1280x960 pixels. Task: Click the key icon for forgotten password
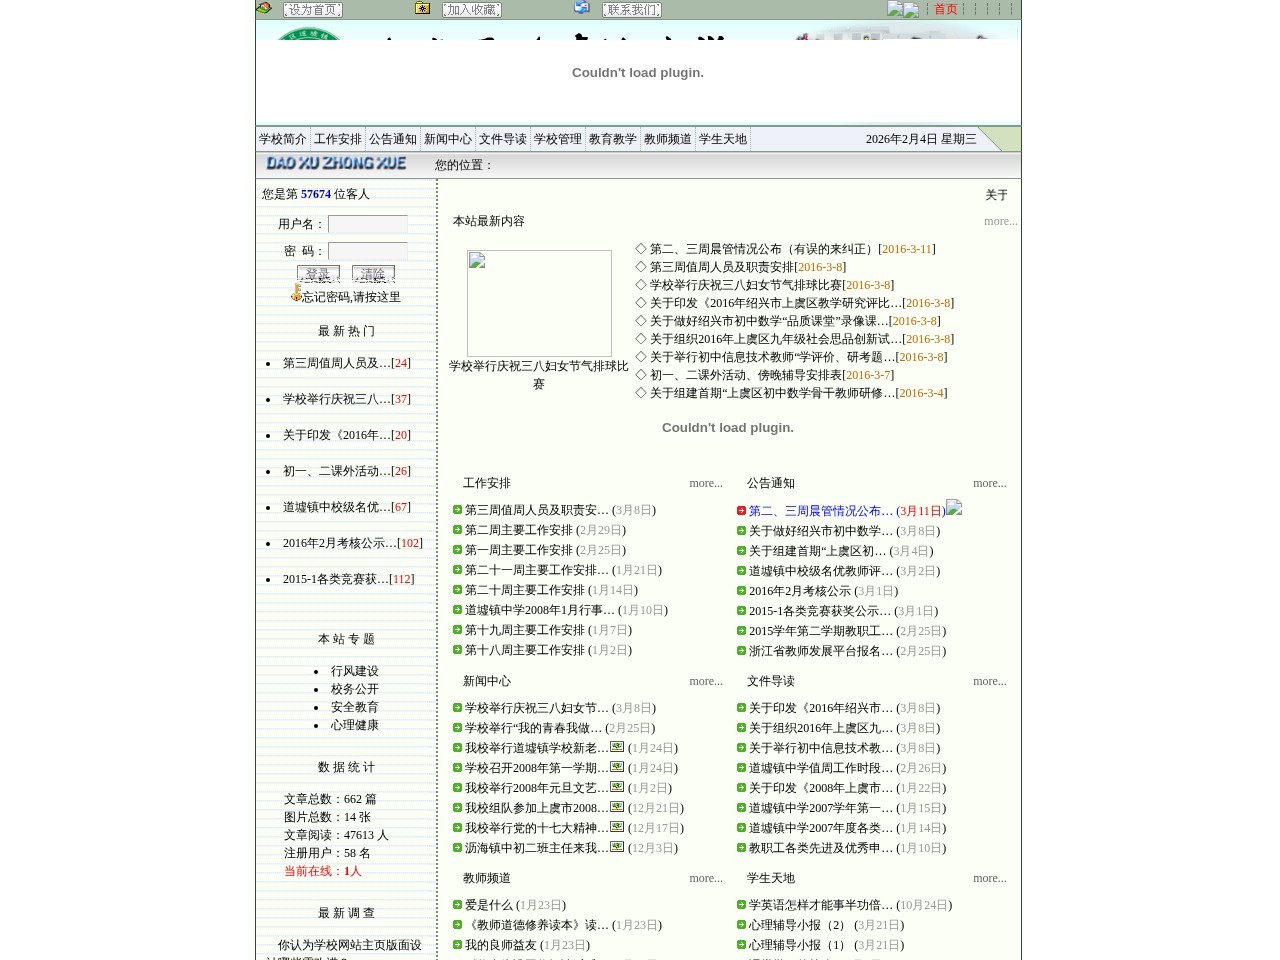pyautogui.click(x=296, y=292)
